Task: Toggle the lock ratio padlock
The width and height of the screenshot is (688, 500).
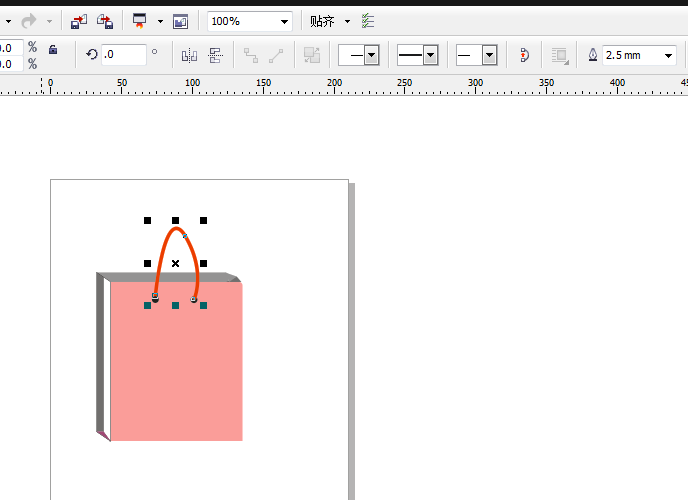Action: pos(53,49)
